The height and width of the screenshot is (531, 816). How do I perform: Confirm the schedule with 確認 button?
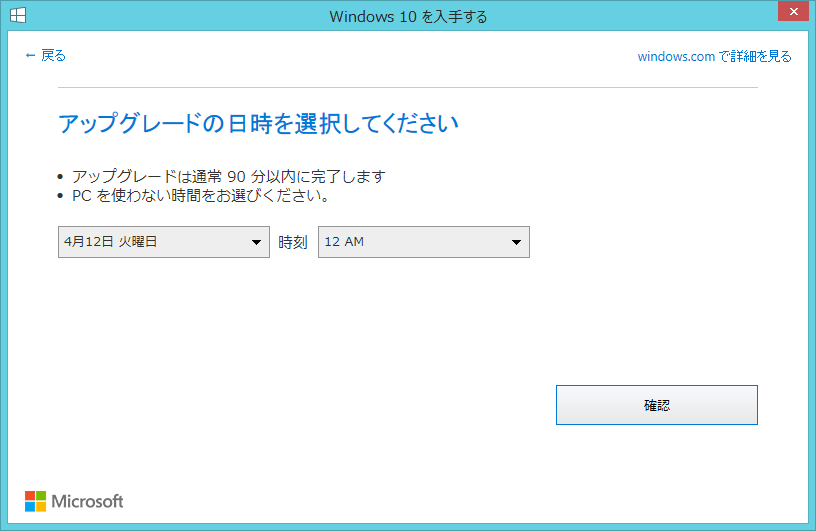tap(657, 405)
